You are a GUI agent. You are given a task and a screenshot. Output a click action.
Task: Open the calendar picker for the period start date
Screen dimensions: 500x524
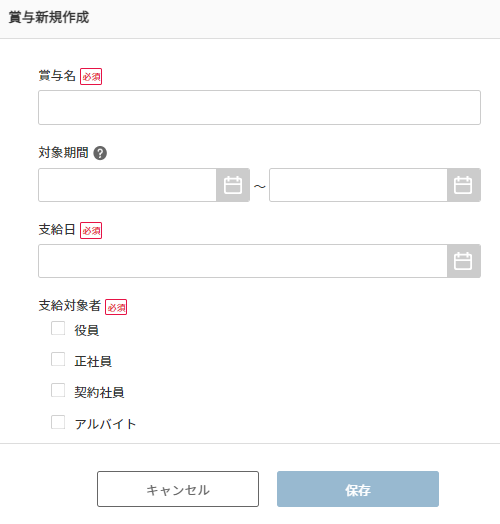[233, 185]
